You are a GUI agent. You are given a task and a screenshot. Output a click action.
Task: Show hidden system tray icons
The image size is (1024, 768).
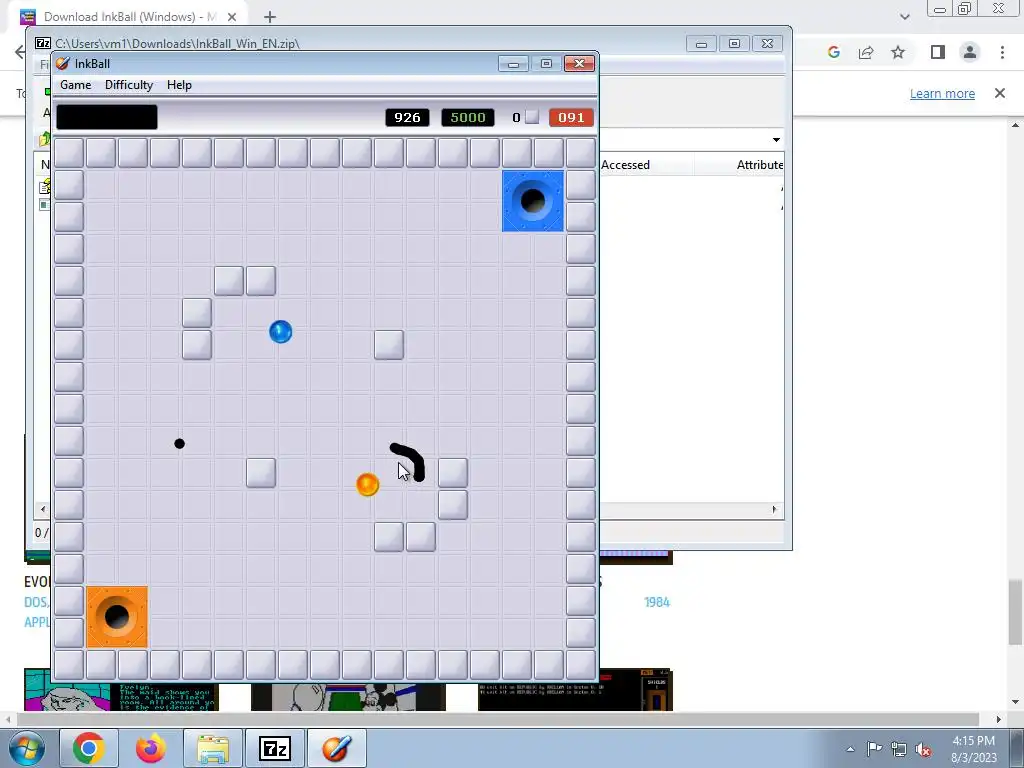(x=850, y=749)
